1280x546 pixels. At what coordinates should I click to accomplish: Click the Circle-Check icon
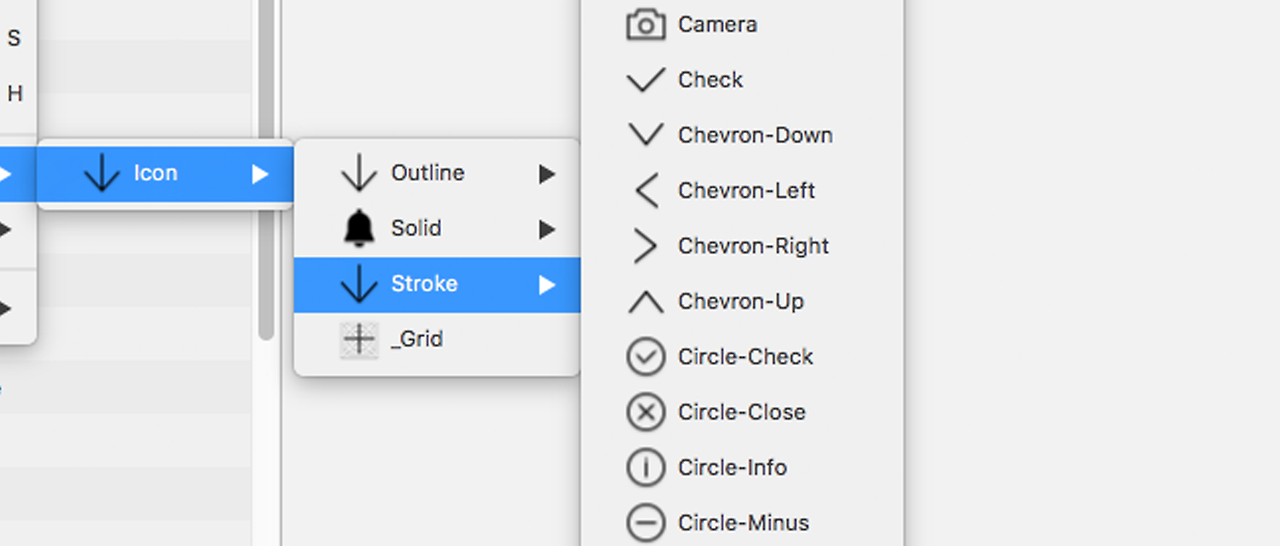point(646,357)
